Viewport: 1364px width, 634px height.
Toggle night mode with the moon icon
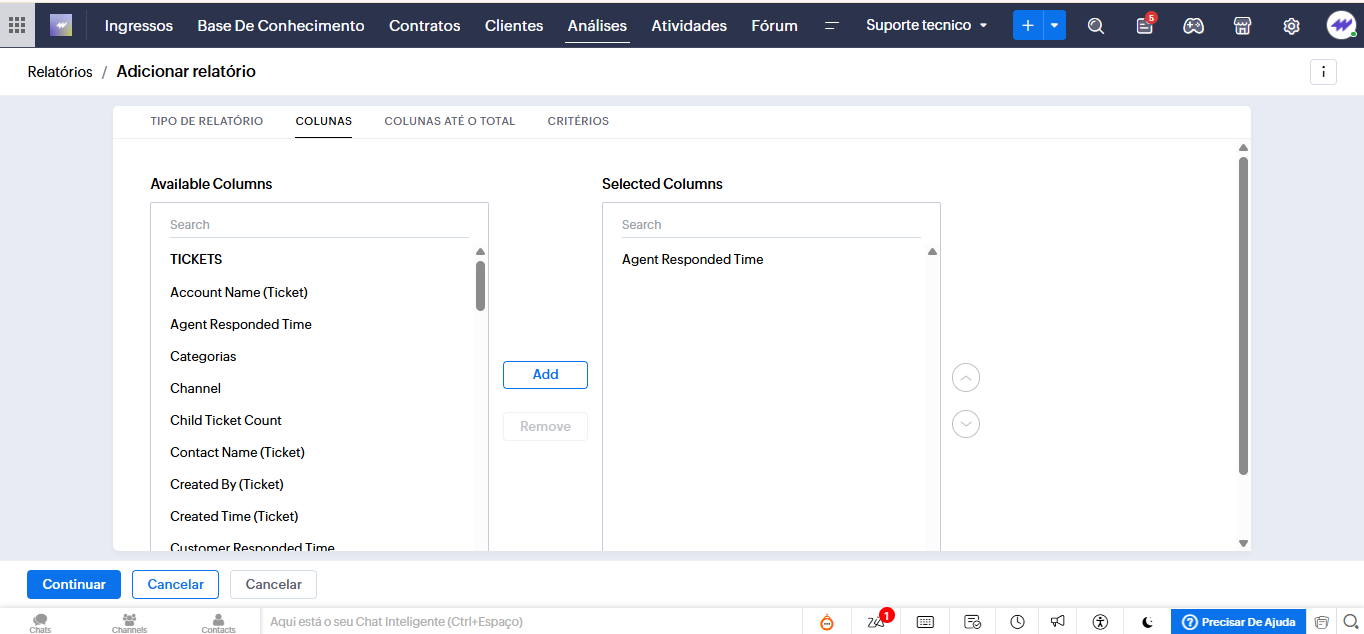[x=1148, y=622]
